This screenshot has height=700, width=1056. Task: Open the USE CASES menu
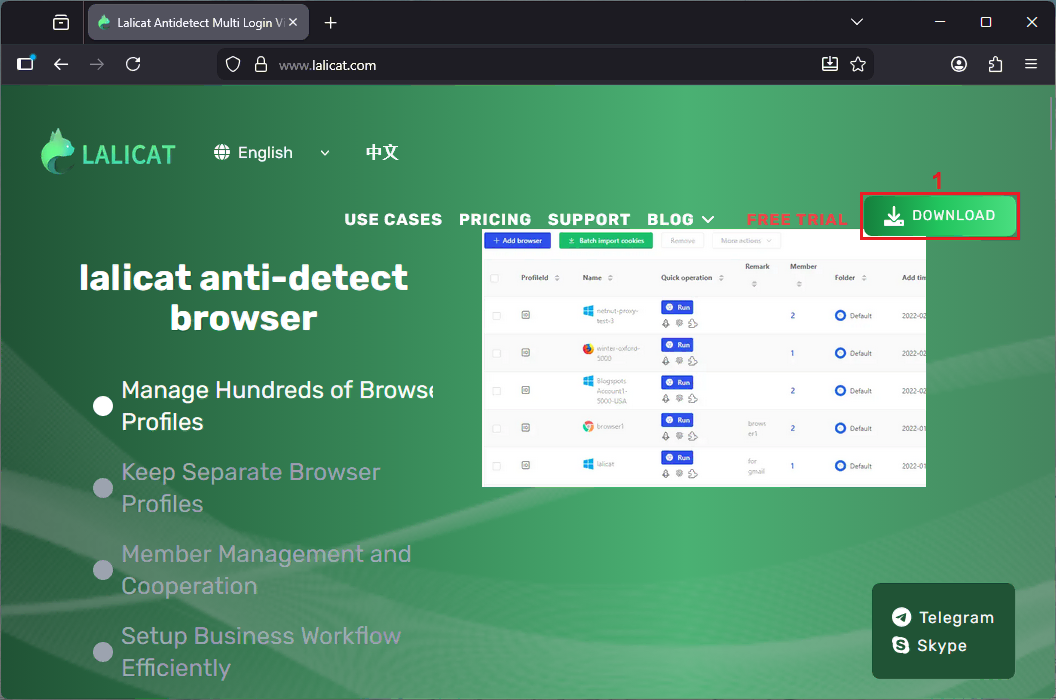[x=393, y=220]
